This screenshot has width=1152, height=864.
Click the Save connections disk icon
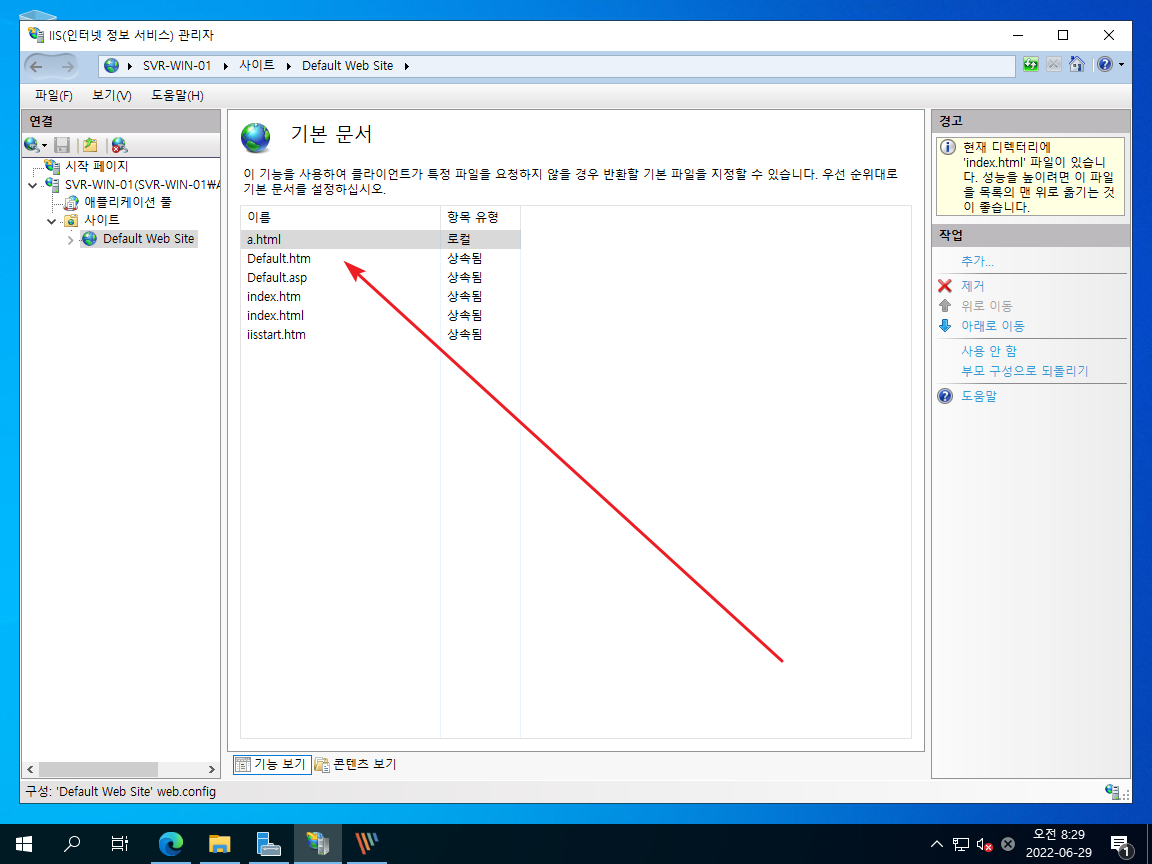pyautogui.click(x=62, y=145)
